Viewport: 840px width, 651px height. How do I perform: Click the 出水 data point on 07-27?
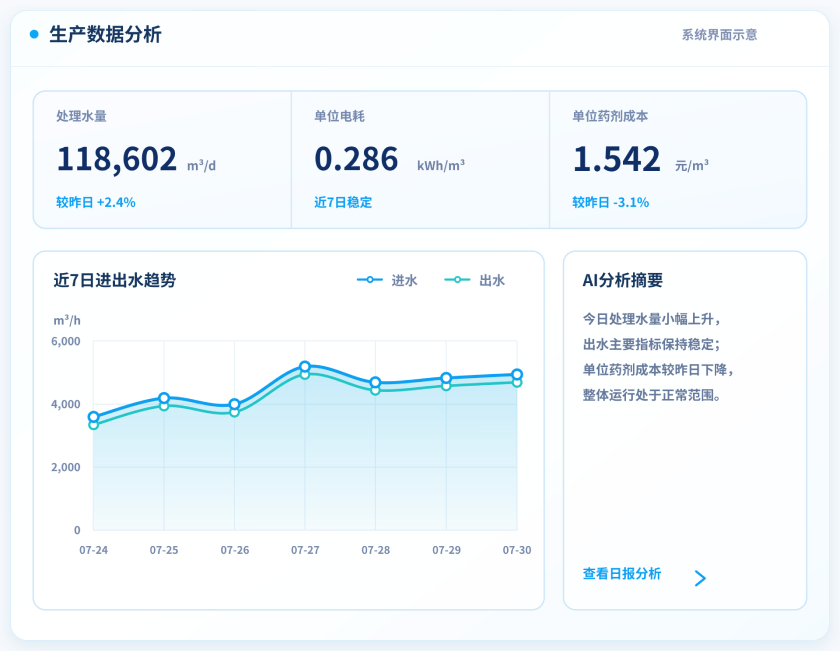pos(305,375)
